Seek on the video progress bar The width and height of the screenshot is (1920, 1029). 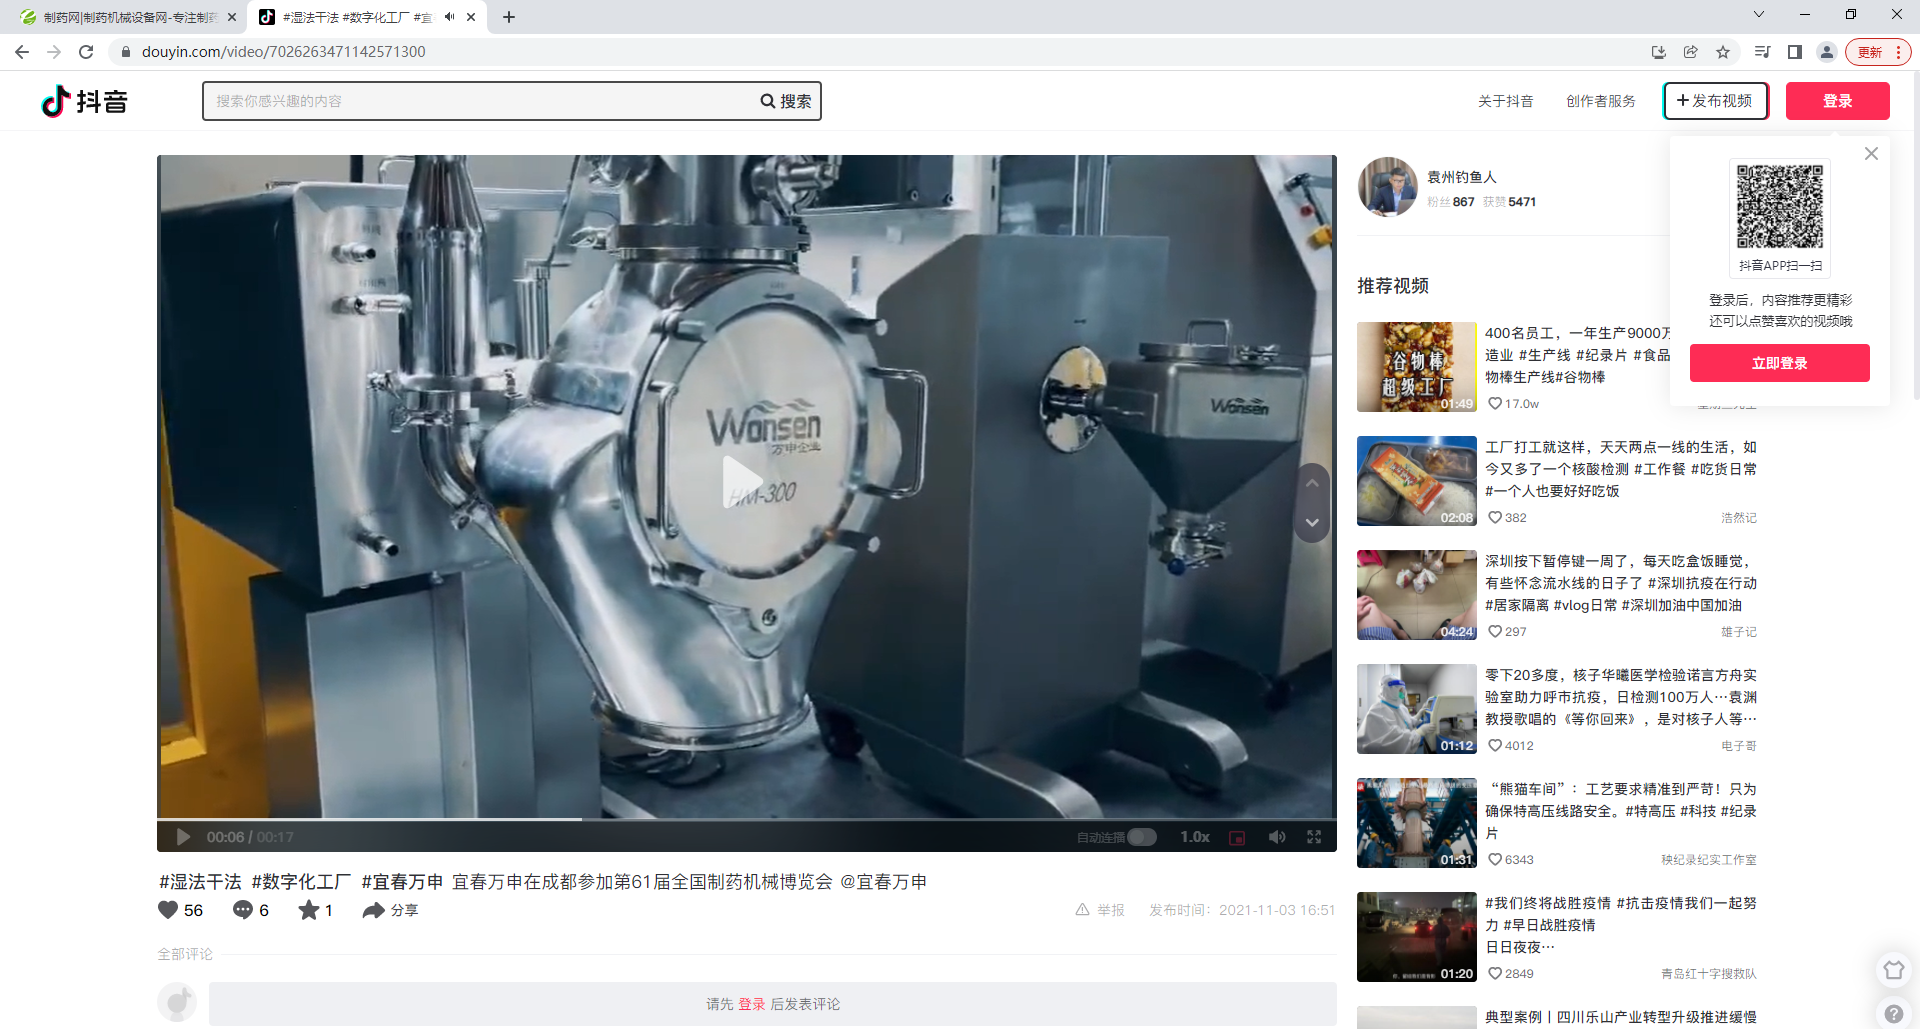tap(746, 819)
